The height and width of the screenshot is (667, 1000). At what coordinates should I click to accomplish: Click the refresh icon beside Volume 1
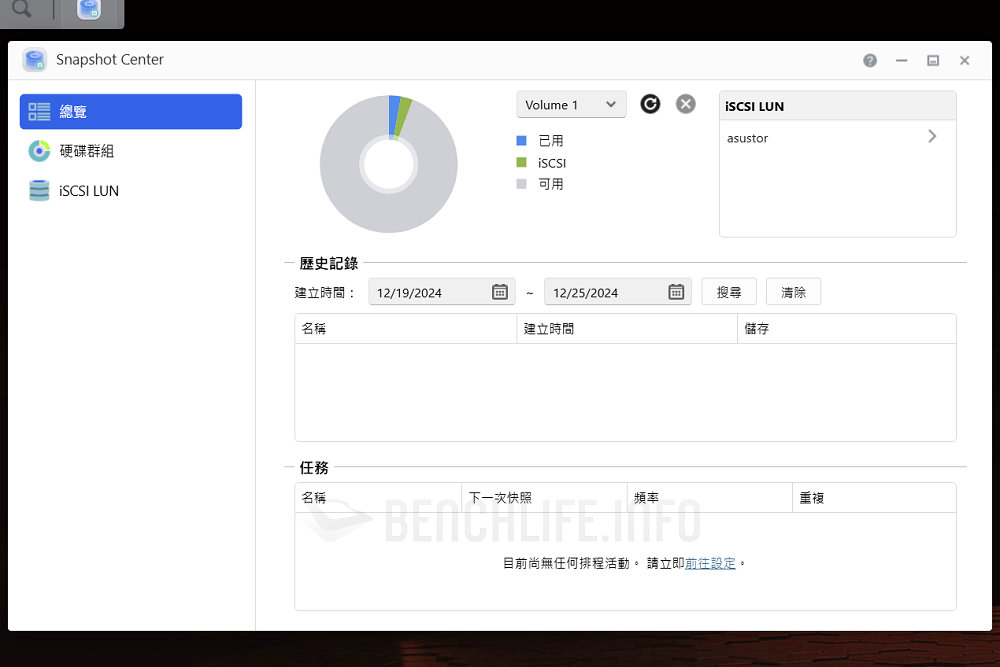(650, 104)
